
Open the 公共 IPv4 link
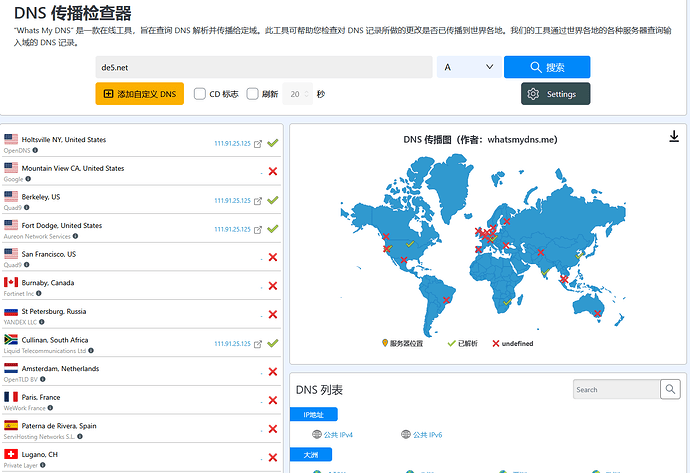point(333,435)
